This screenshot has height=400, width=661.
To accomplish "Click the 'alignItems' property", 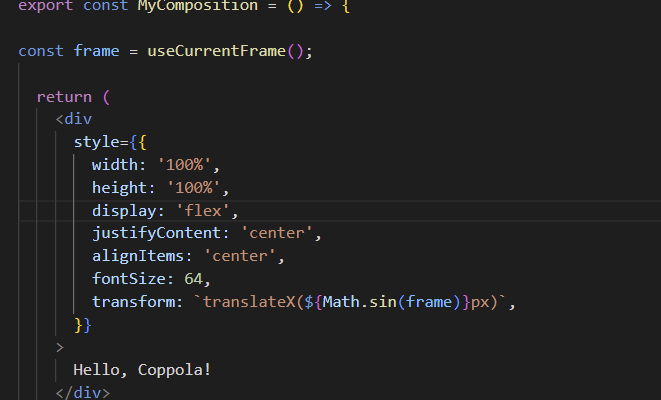I will [x=138, y=256].
